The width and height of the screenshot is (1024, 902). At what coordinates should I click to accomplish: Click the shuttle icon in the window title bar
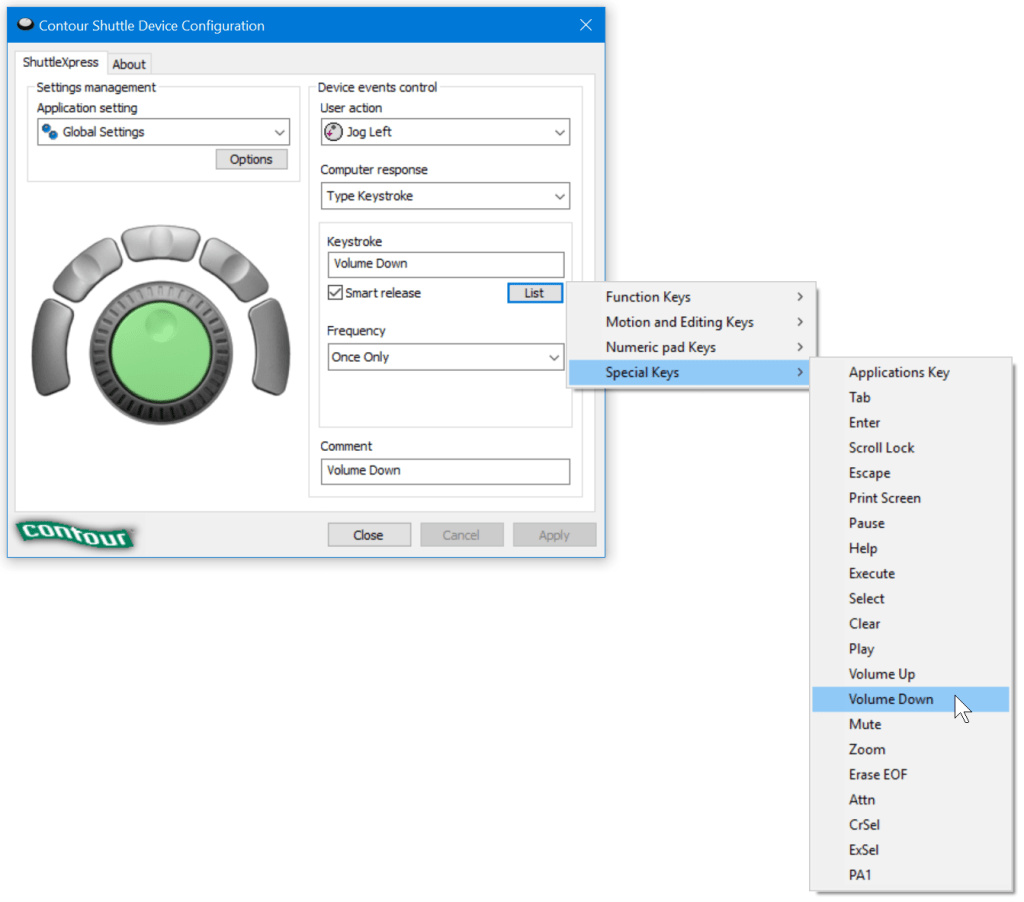[x=24, y=24]
